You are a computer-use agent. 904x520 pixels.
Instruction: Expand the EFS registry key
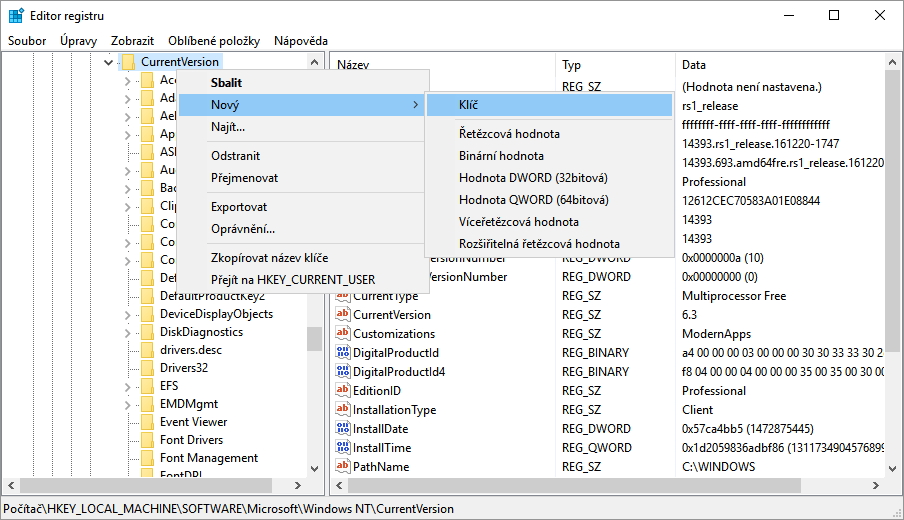click(127, 386)
